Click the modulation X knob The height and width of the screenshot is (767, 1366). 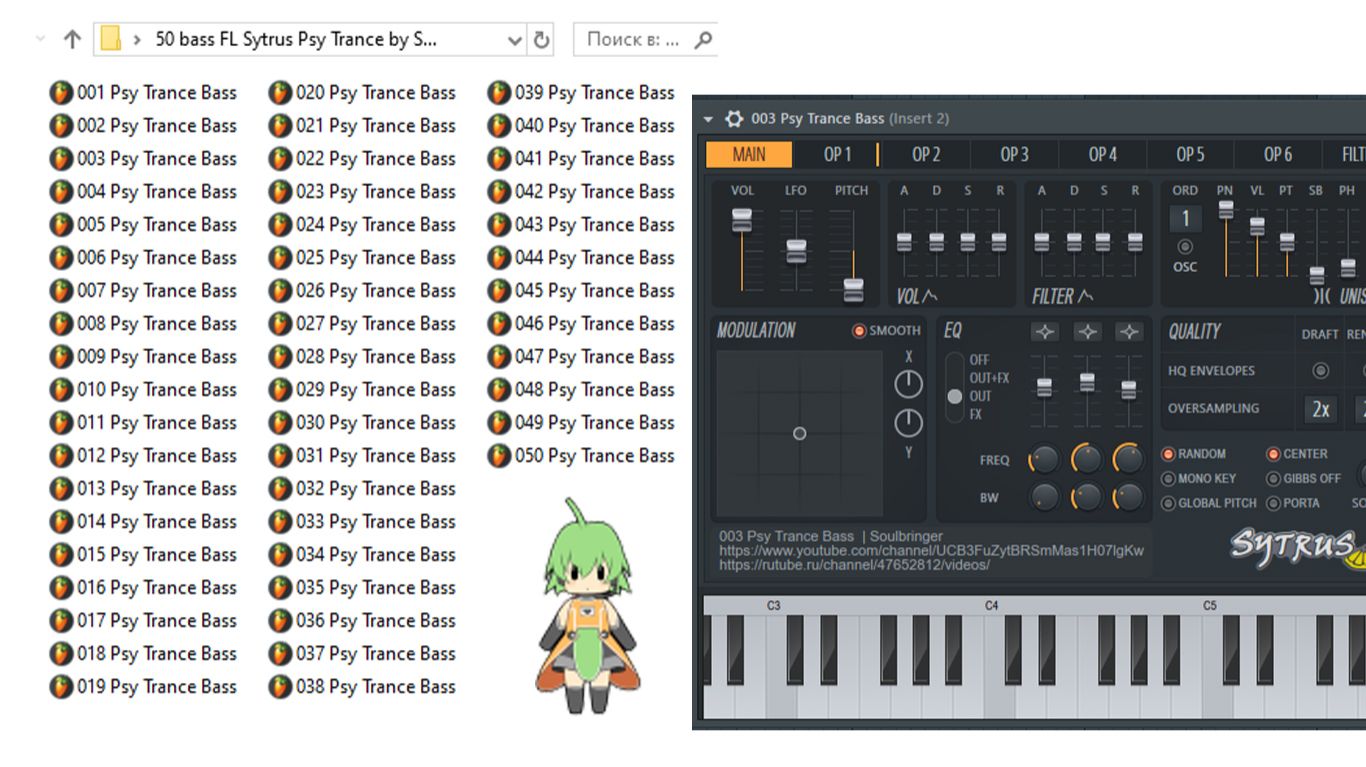click(908, 384)
